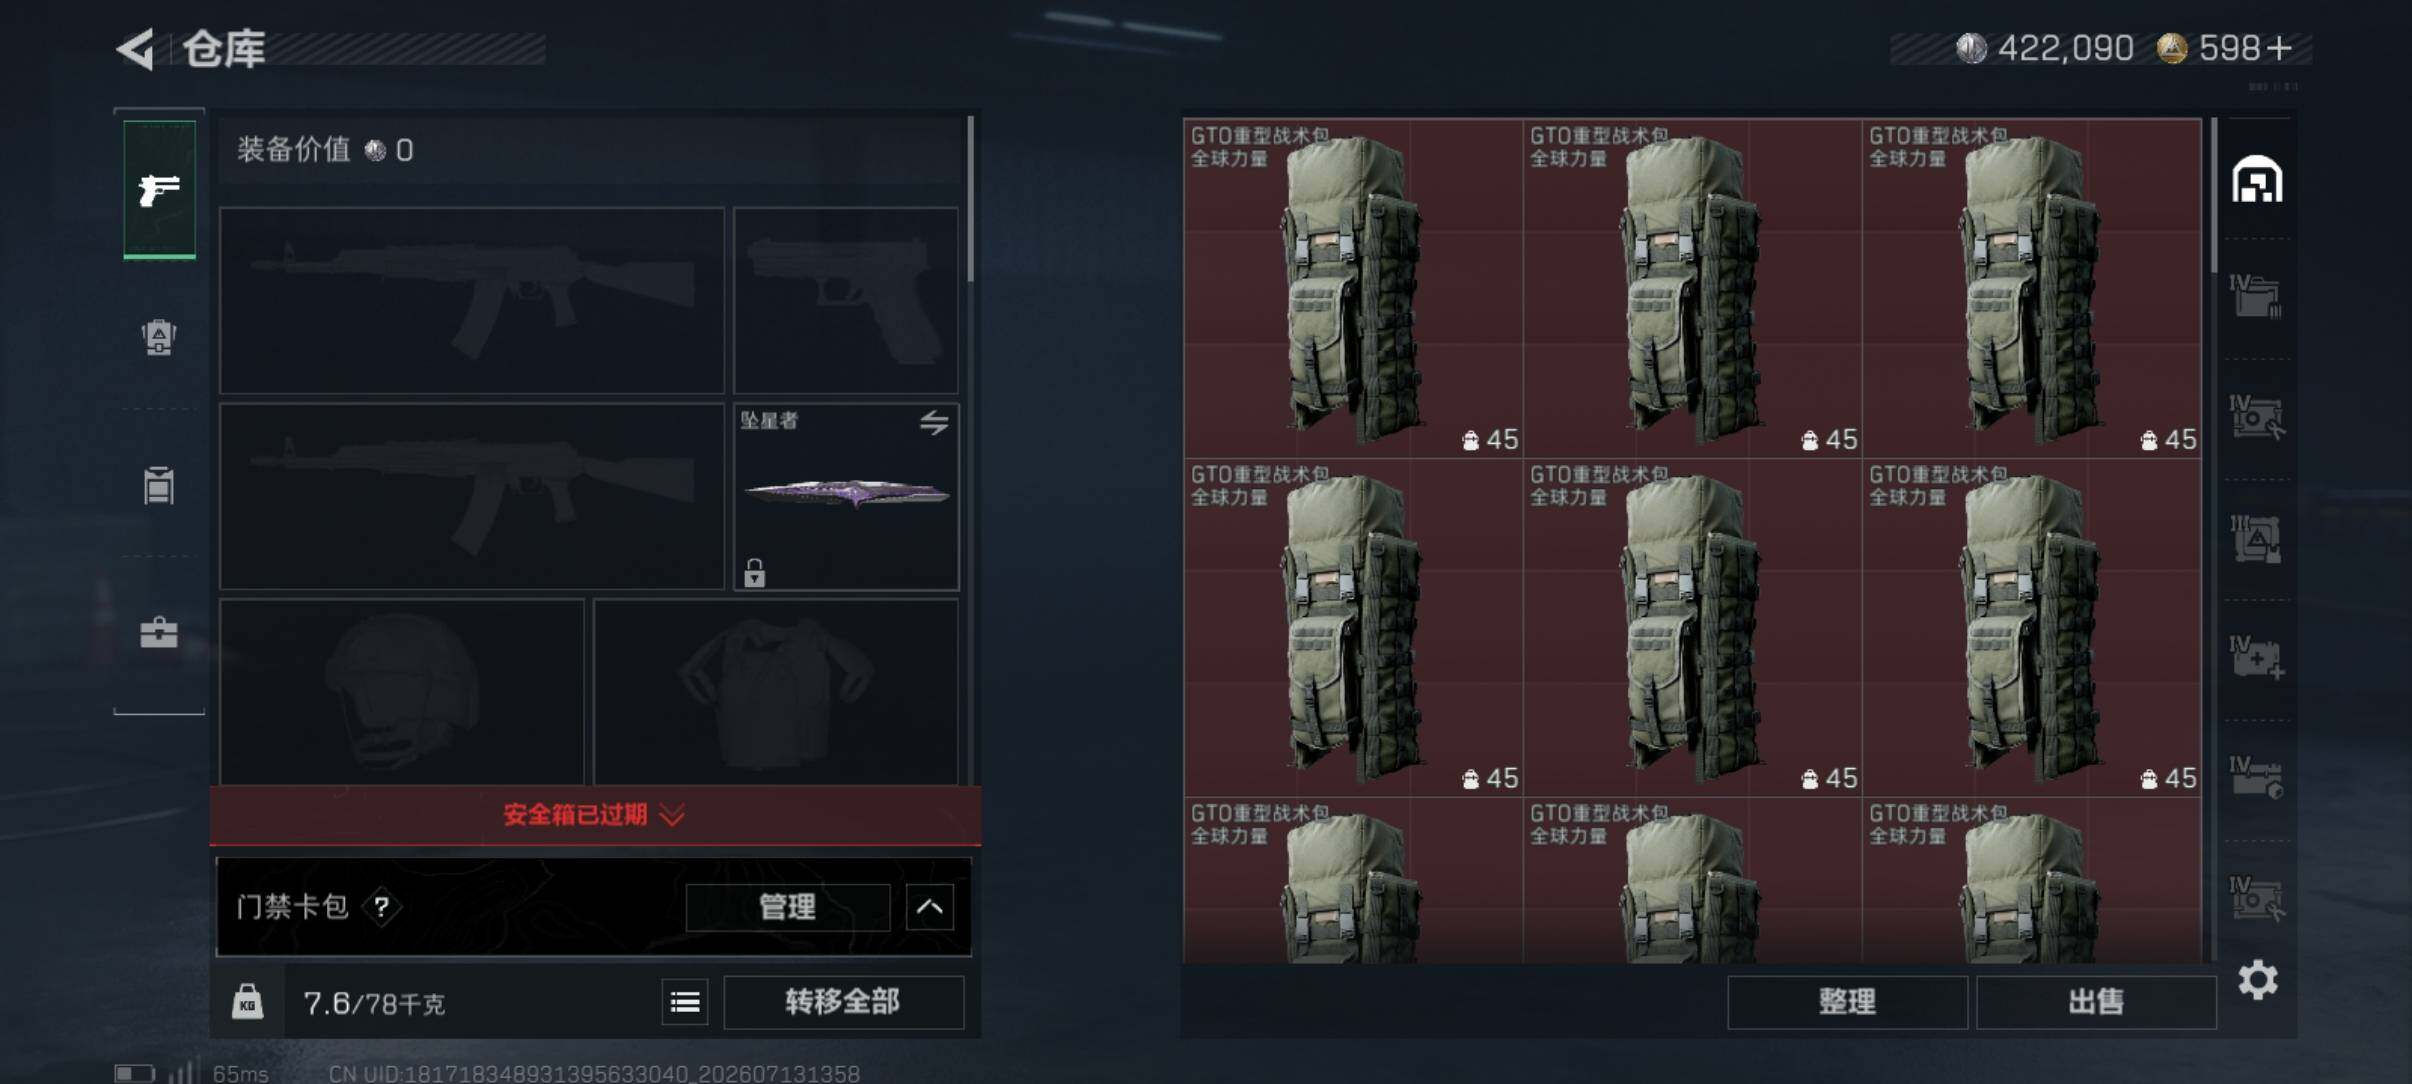Screen dimensions: 2412x1084
Task: Open the chest rig tab icon
Action: [x=159, y=485]
